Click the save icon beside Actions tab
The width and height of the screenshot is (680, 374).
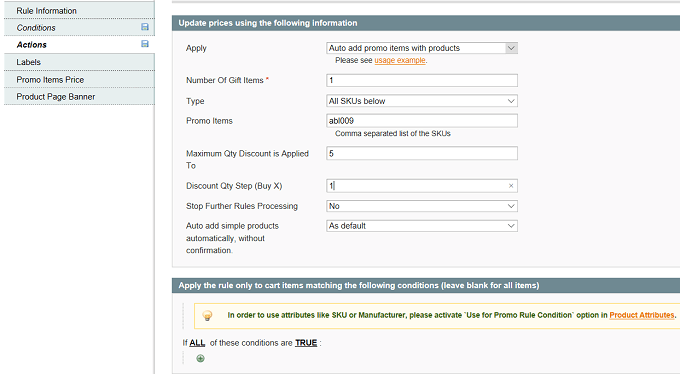click(145, 44)
